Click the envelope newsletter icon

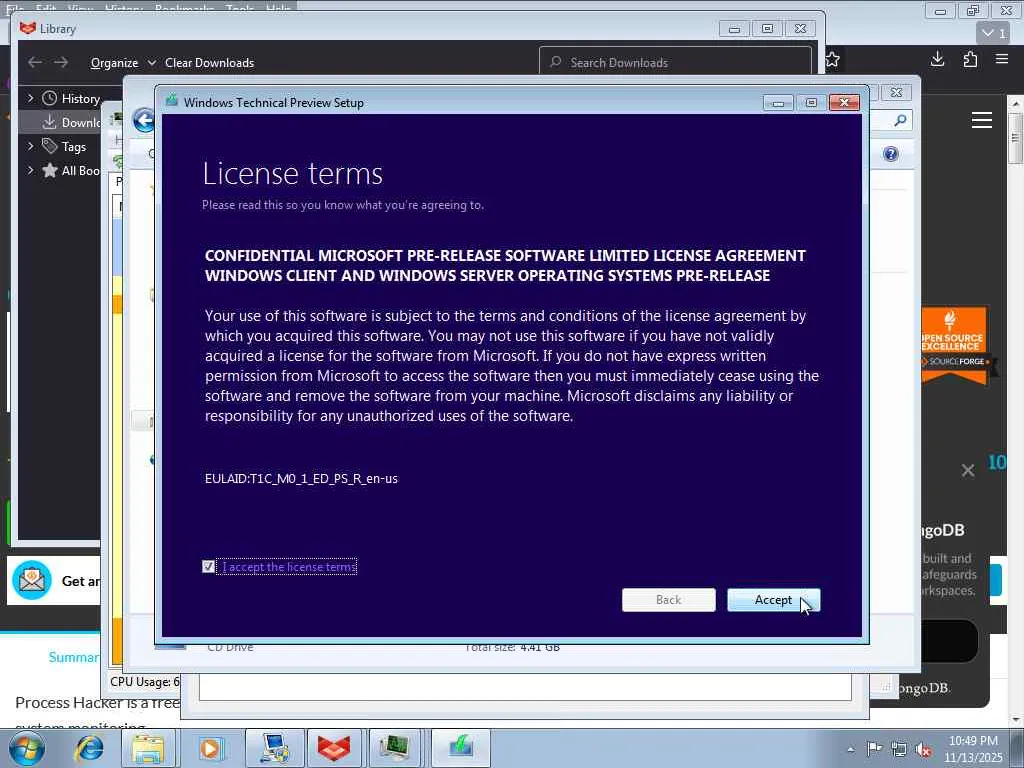[x=32, y=581]
